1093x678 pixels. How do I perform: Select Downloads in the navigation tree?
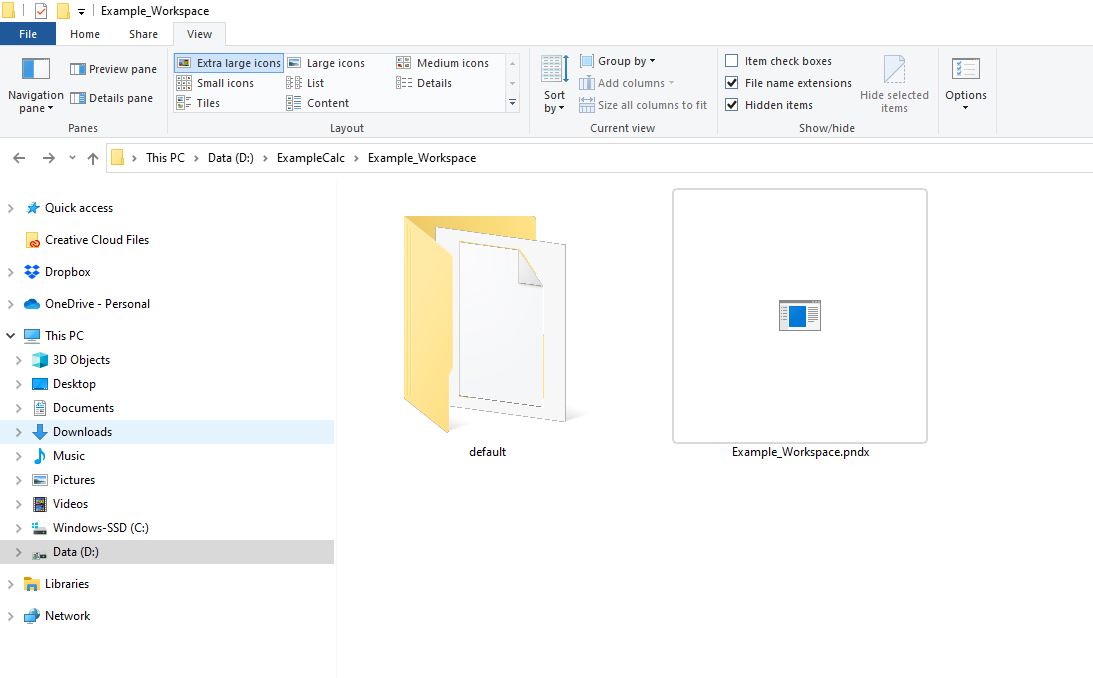pyautogui.click(x=82, y=432)
